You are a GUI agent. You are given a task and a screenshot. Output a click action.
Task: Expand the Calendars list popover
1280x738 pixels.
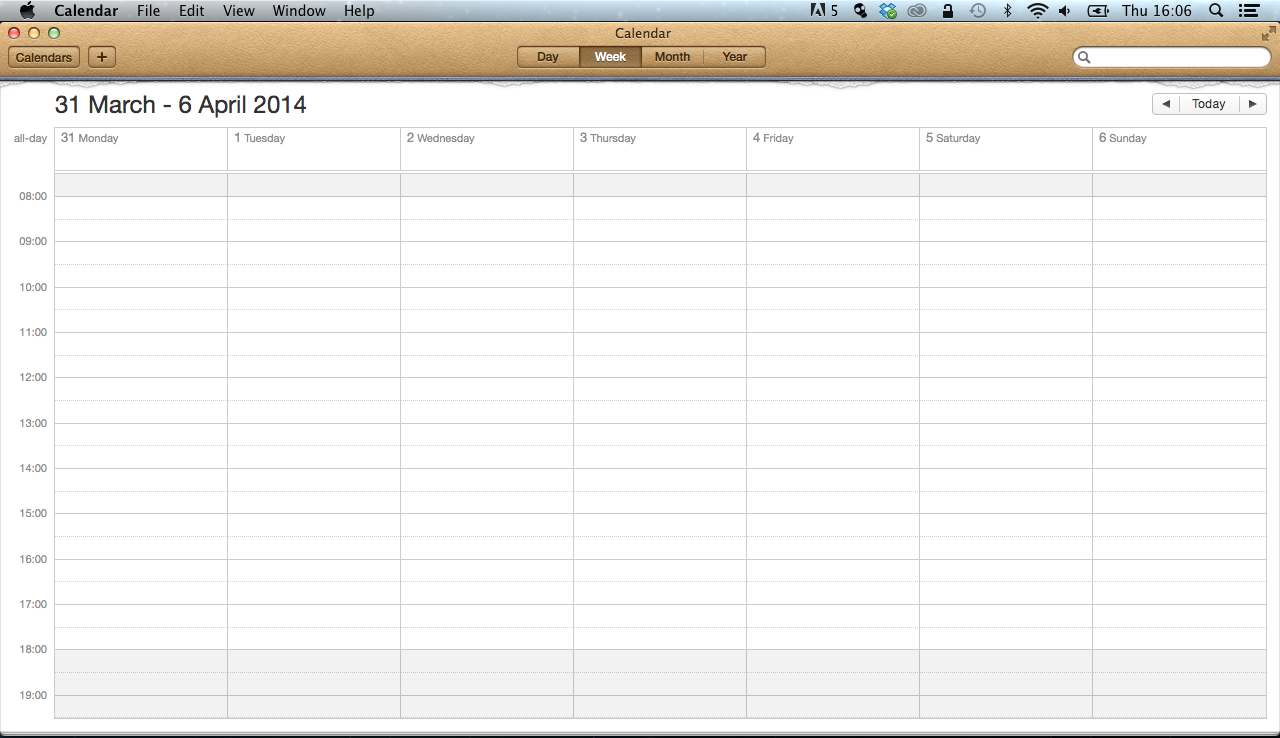tap(44, 57)
